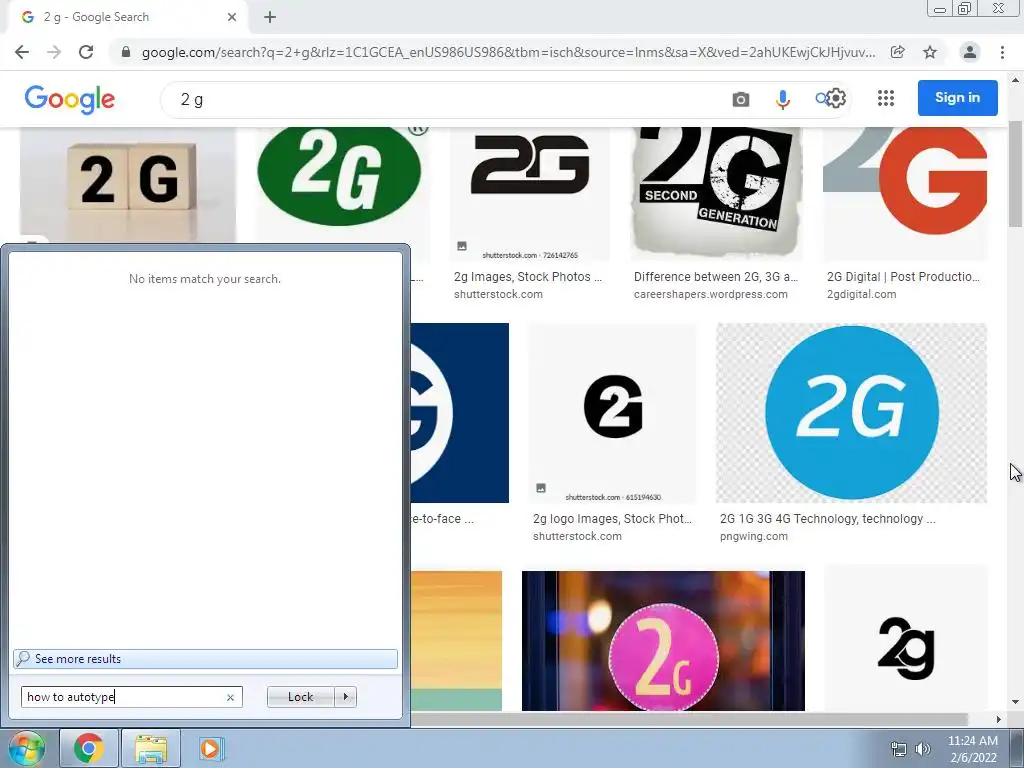Open Chrome's three-dot menu

[x=1002, y=52]
